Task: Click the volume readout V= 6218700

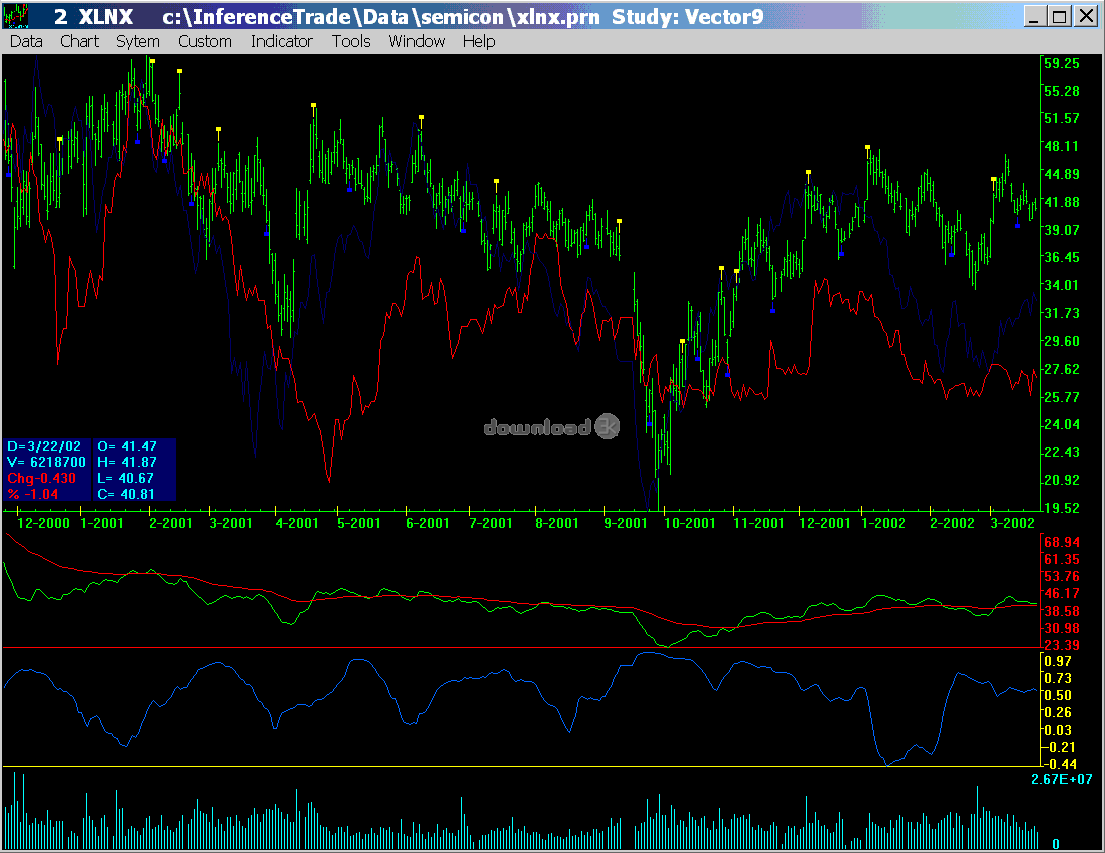Action: coord(46,462)
